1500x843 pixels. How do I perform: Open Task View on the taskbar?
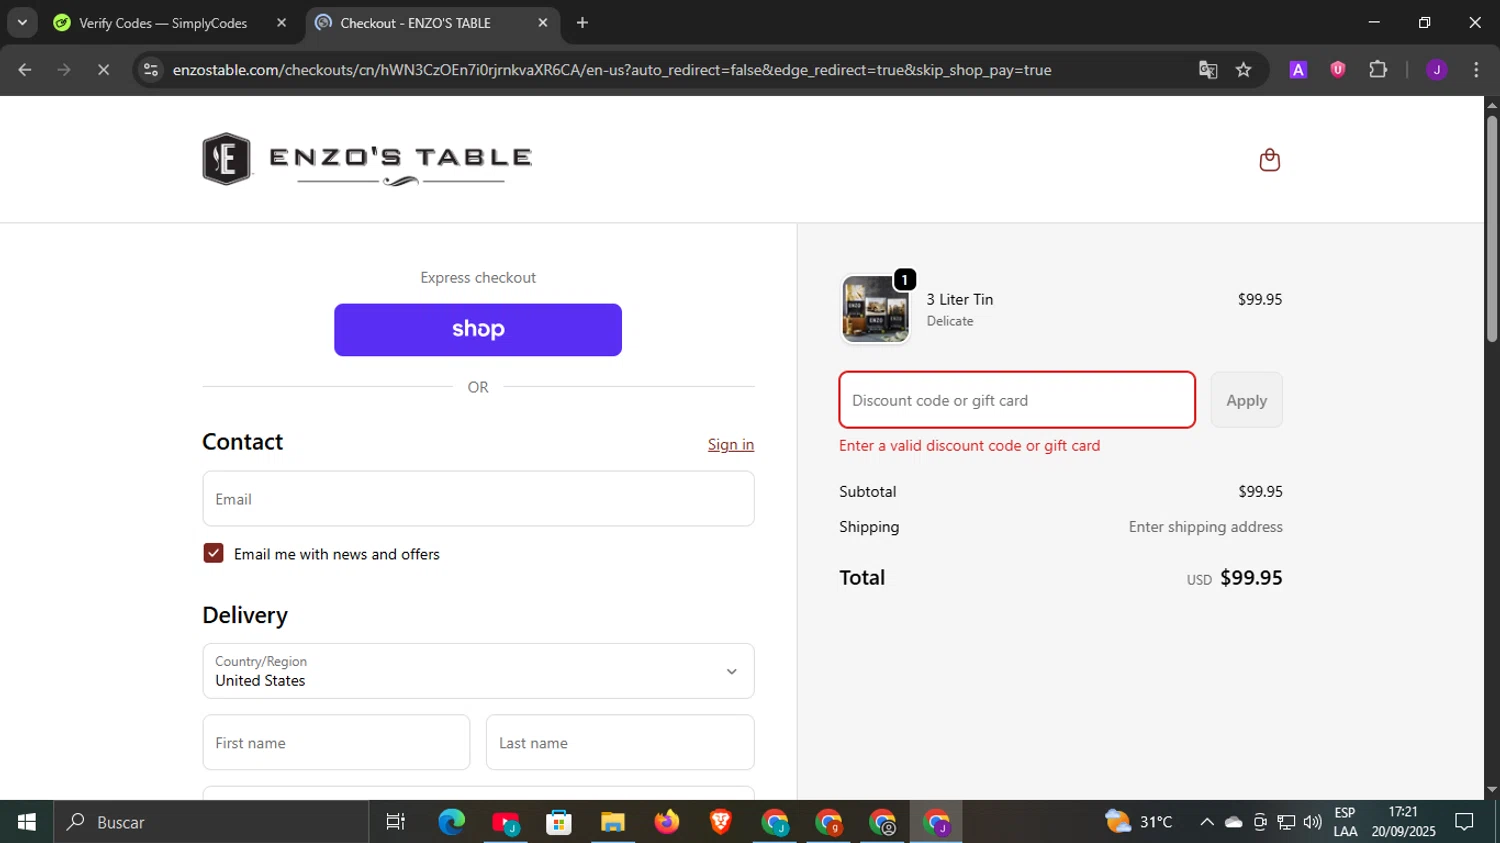tap(396, 822)
